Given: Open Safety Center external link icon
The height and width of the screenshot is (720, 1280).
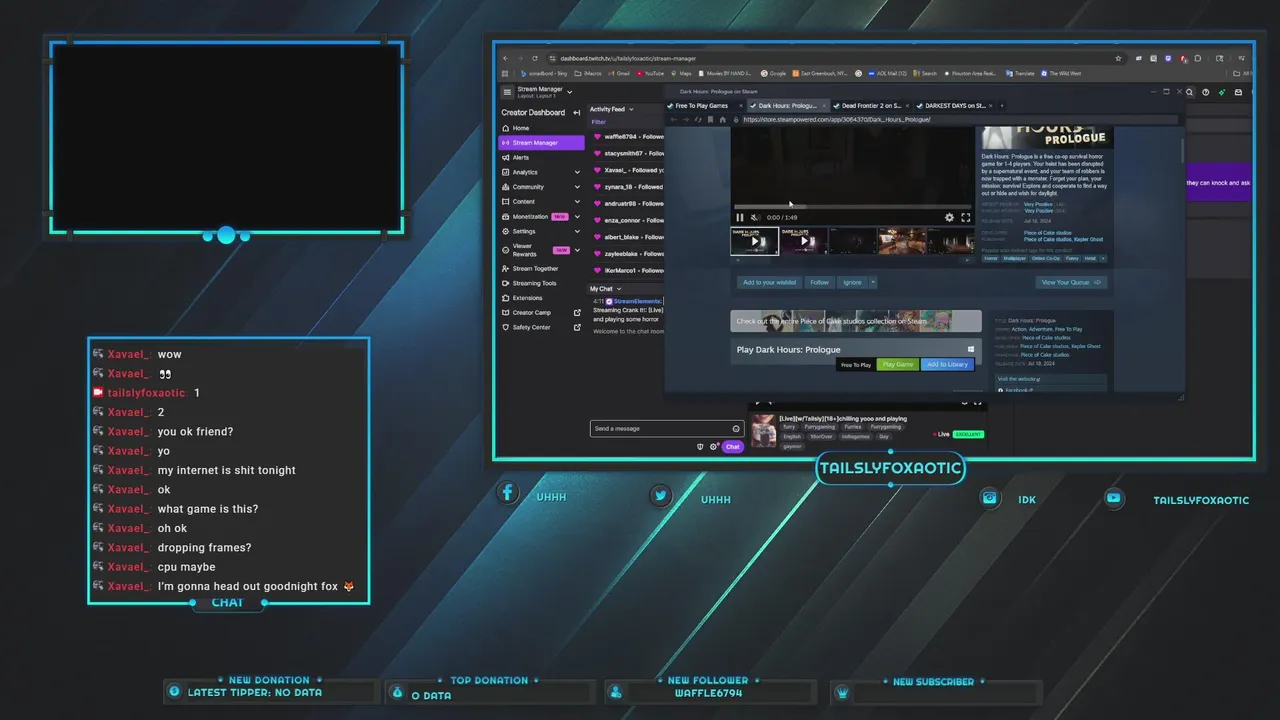Looking at the screenshot, I should click(x=577, y=327).
